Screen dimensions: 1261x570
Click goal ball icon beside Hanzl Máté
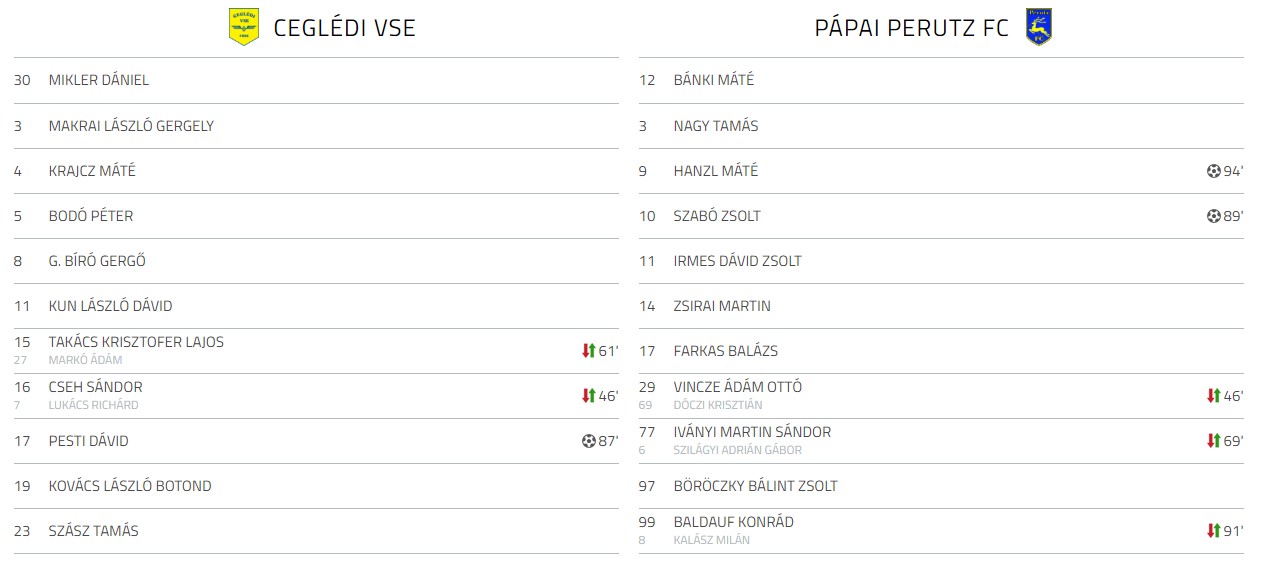1214,171
